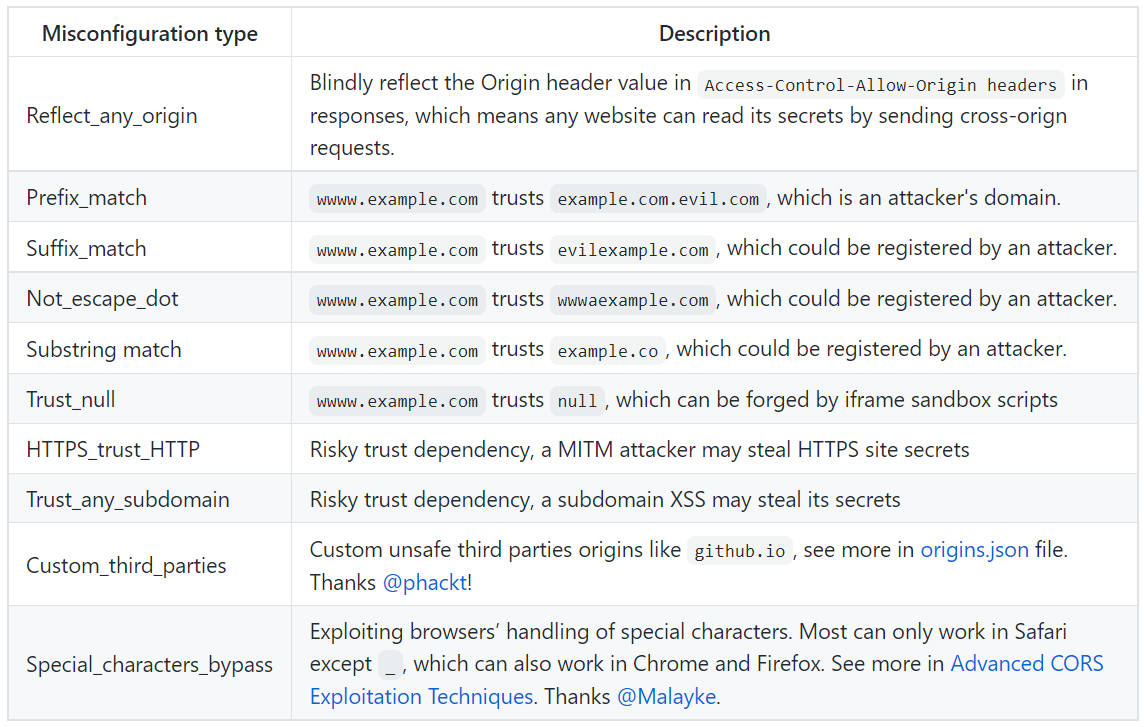Viewport: 1144px width, 727px height.
Task: Click the github.io code snippet
Action: tap(739, 551)
